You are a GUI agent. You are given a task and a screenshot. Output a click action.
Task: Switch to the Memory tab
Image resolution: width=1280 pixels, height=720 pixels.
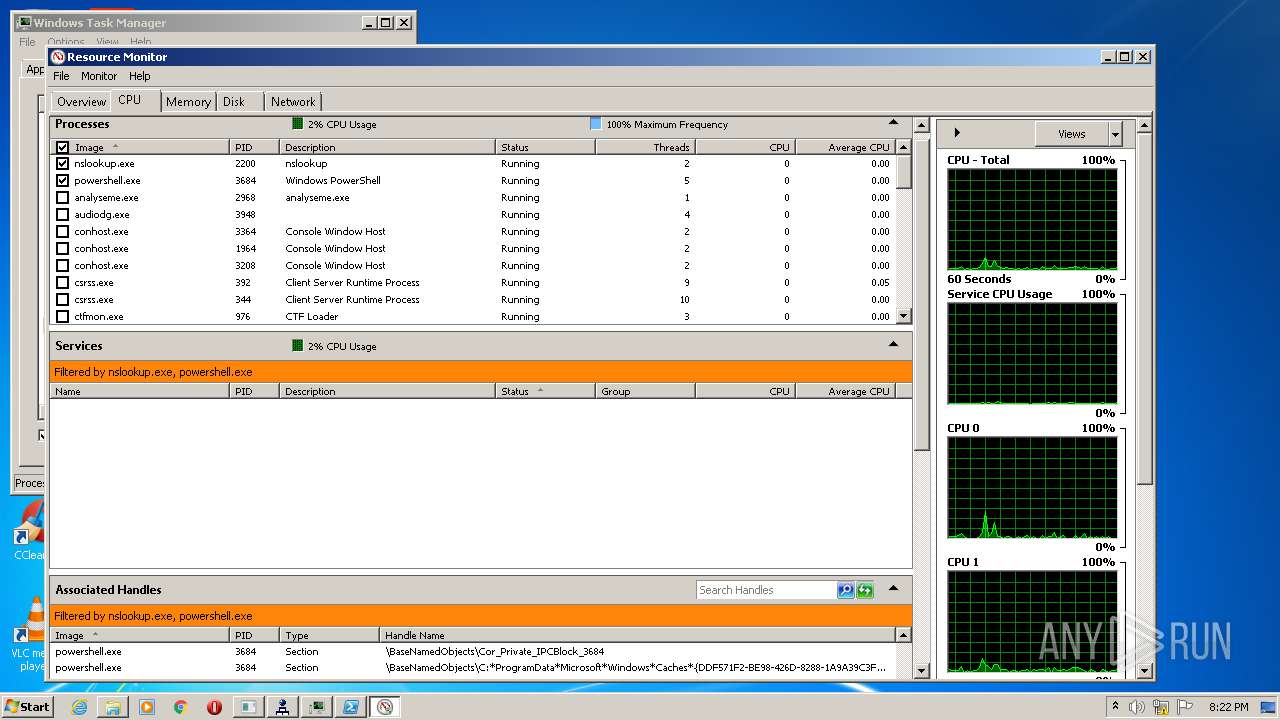(188, 102)
